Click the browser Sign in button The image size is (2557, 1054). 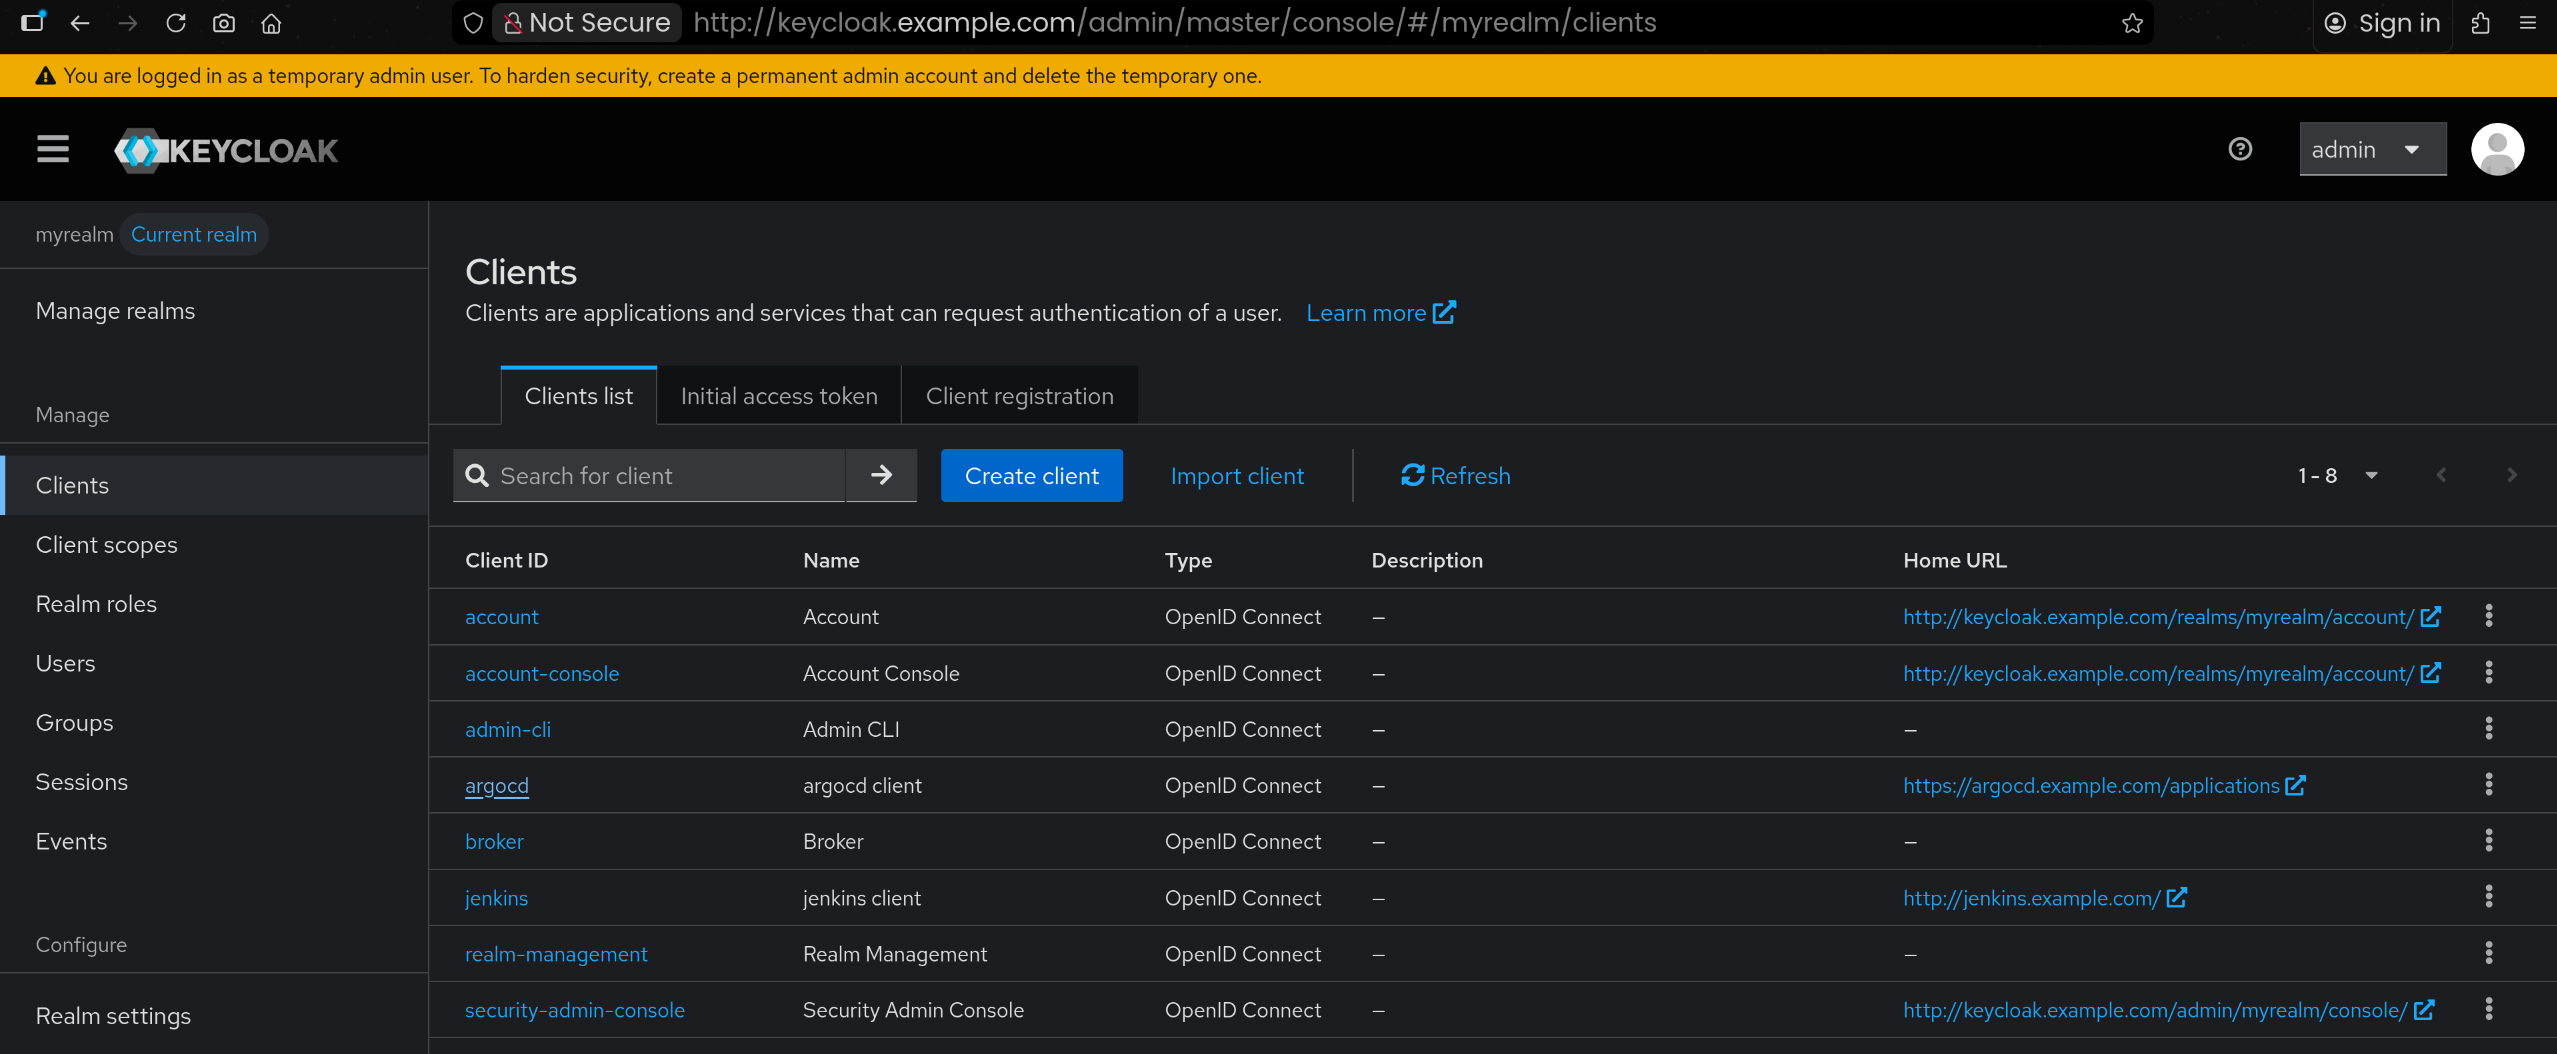coord(2383,23)
